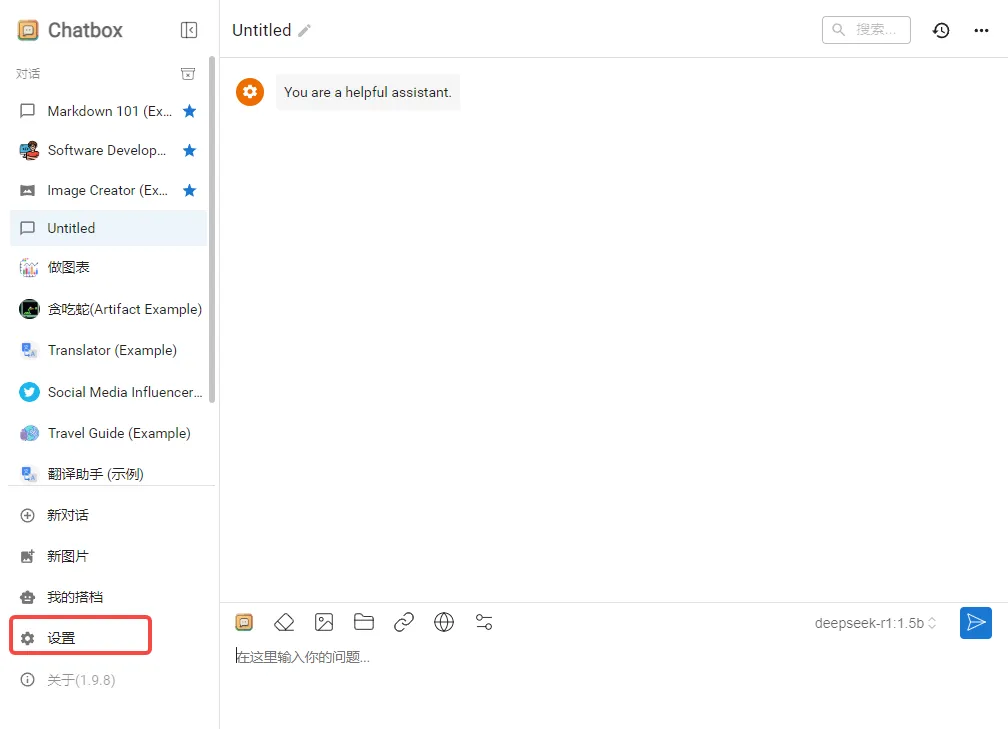The height and width of the screenshot is (729, 1008).
Task: Click the search box in the header
Action: 866,30
